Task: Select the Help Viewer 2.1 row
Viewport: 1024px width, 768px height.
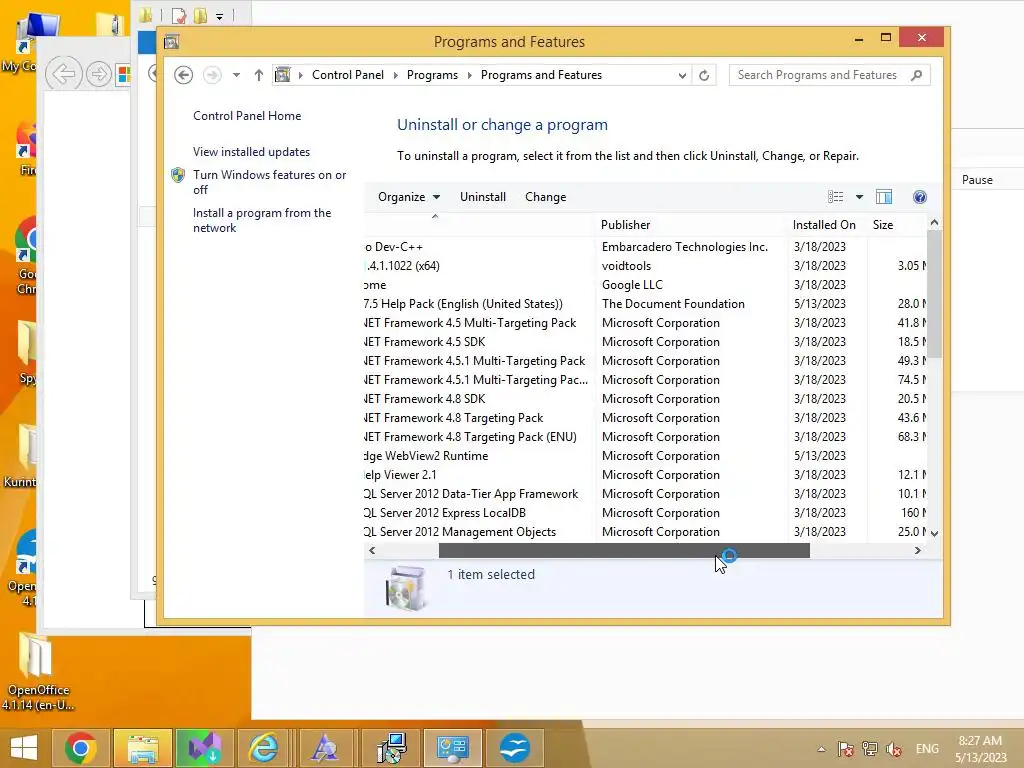Action: (645, 475)
